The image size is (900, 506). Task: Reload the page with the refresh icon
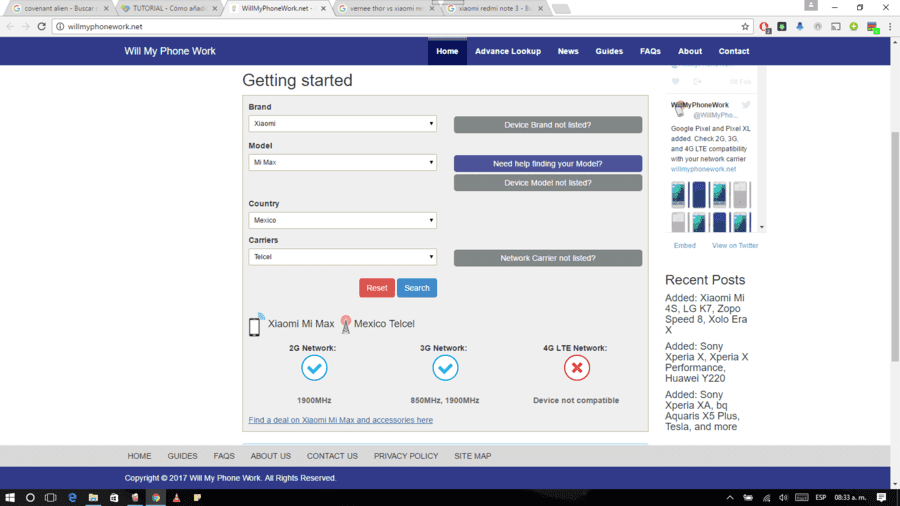click(x=41, y=26)
